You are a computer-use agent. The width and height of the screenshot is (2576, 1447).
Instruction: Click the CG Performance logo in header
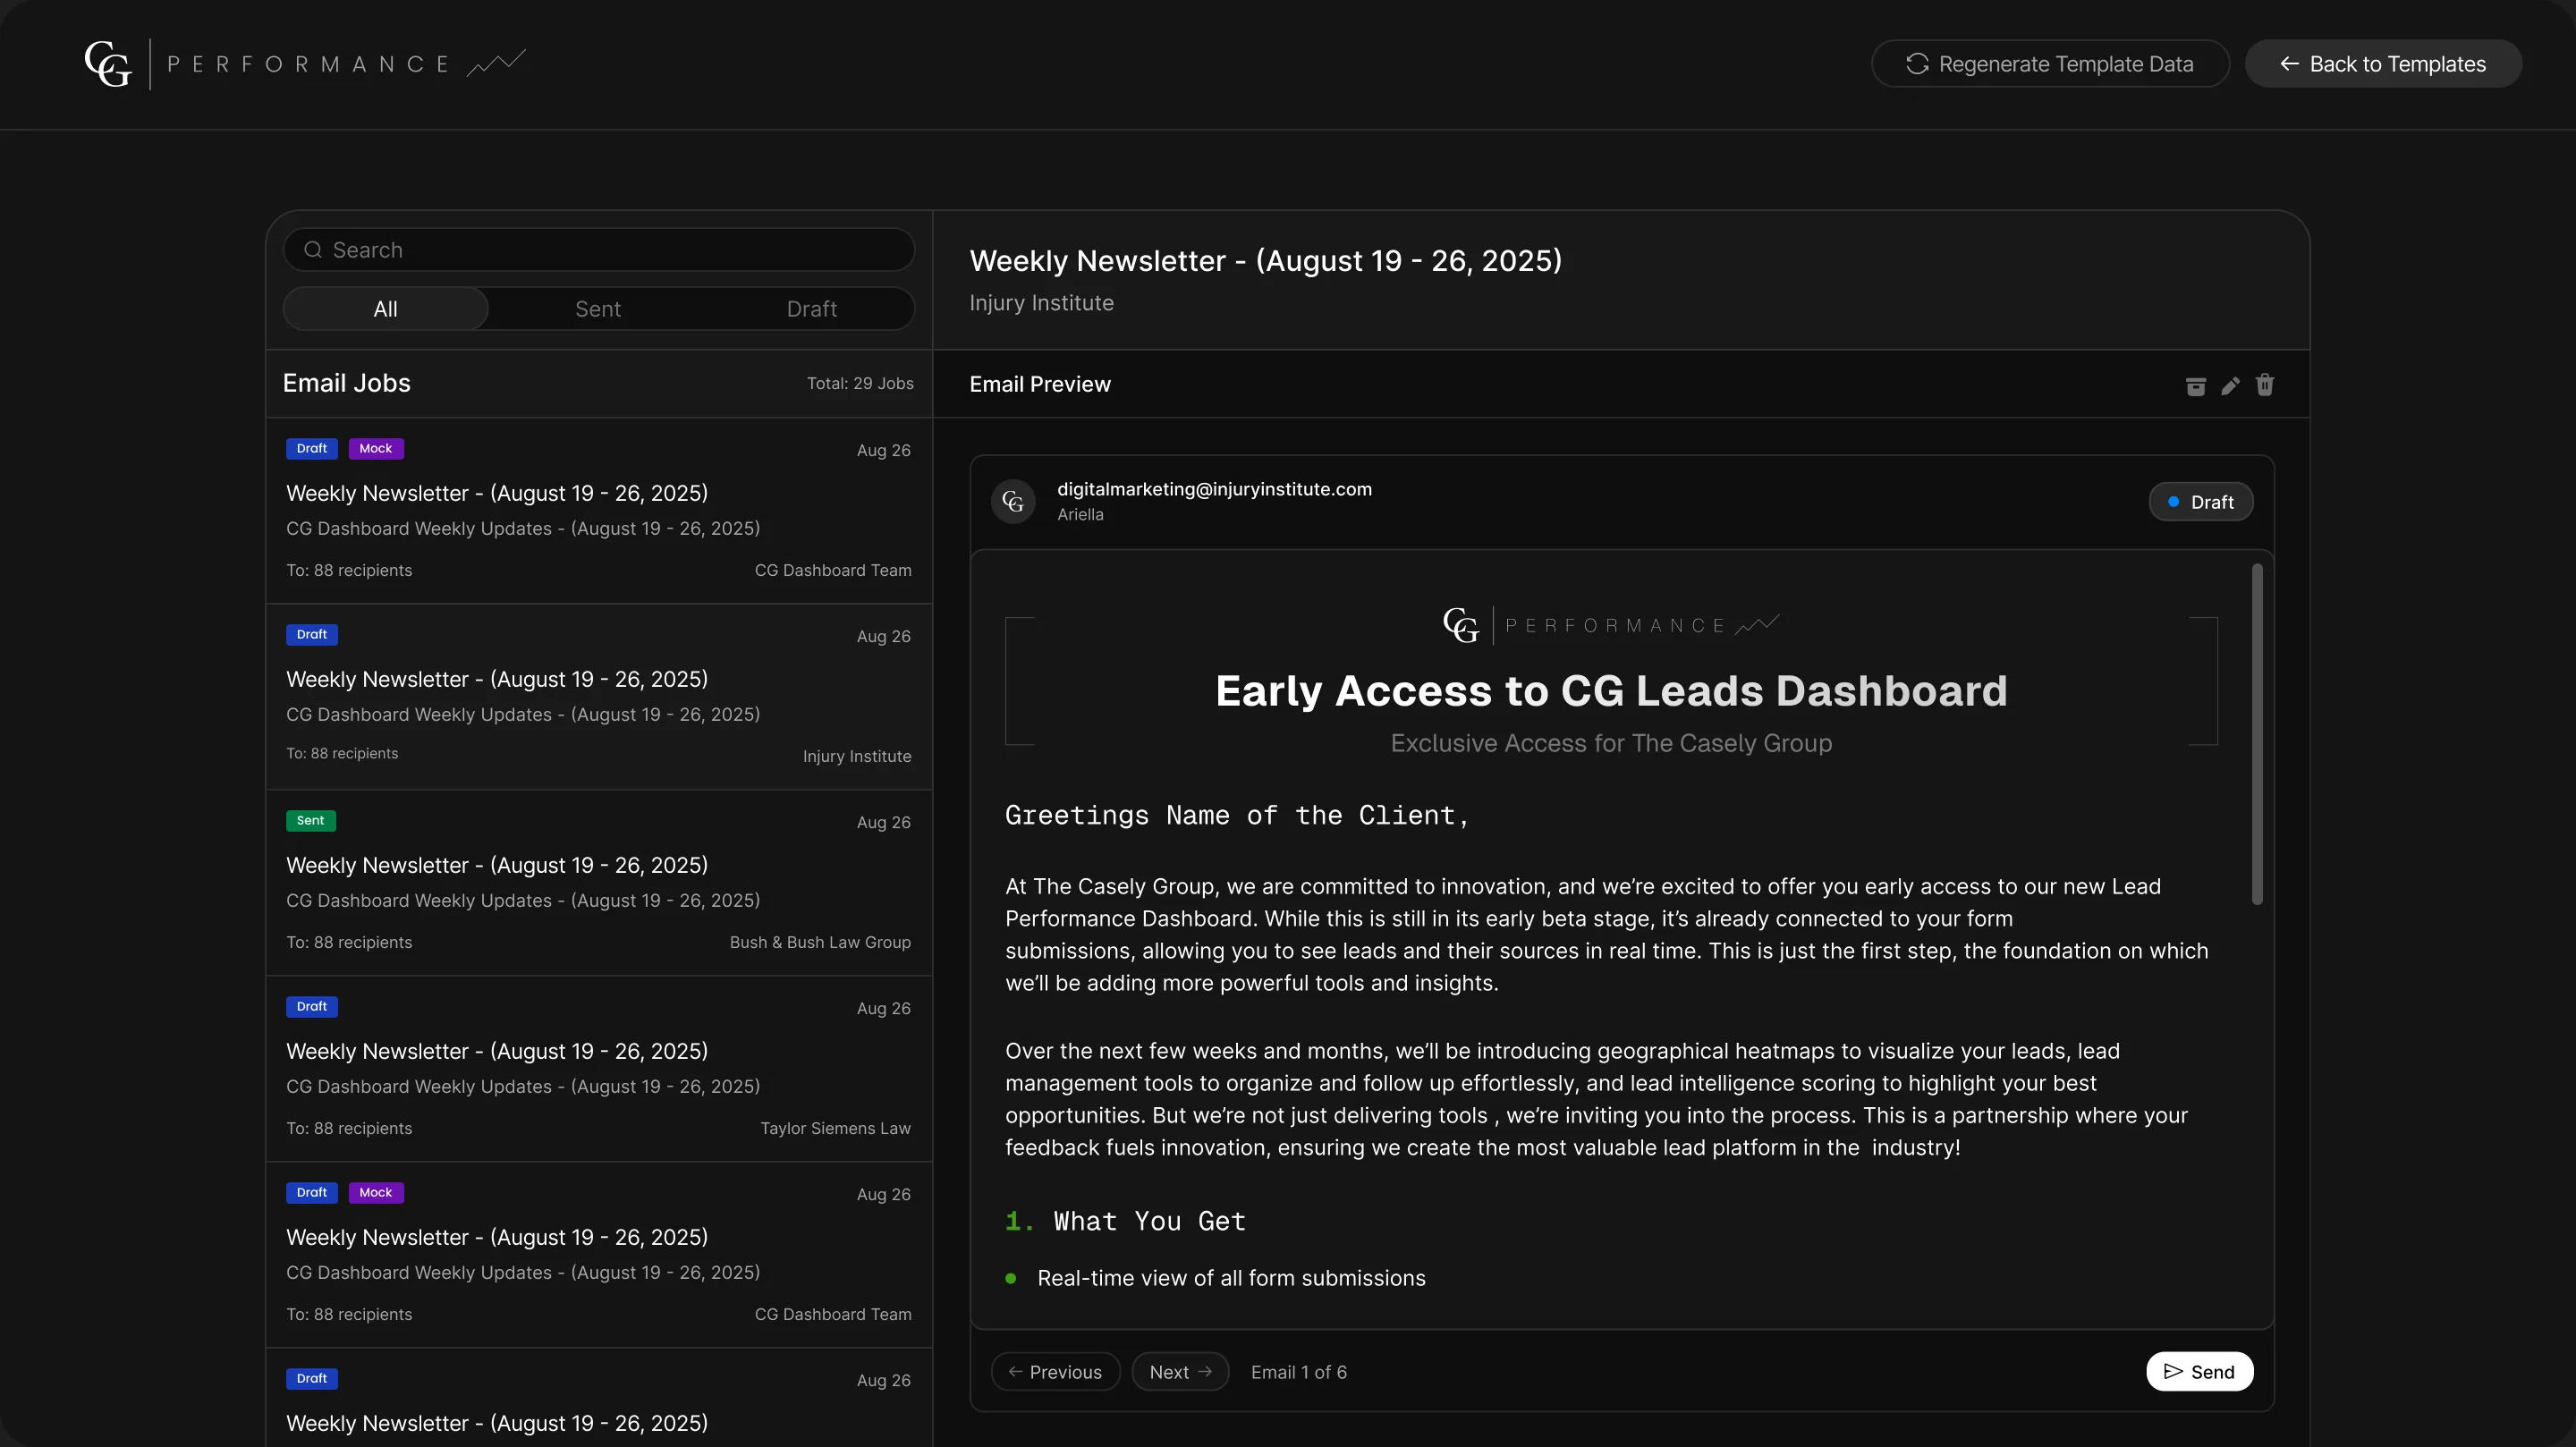(x=305, y=64)
